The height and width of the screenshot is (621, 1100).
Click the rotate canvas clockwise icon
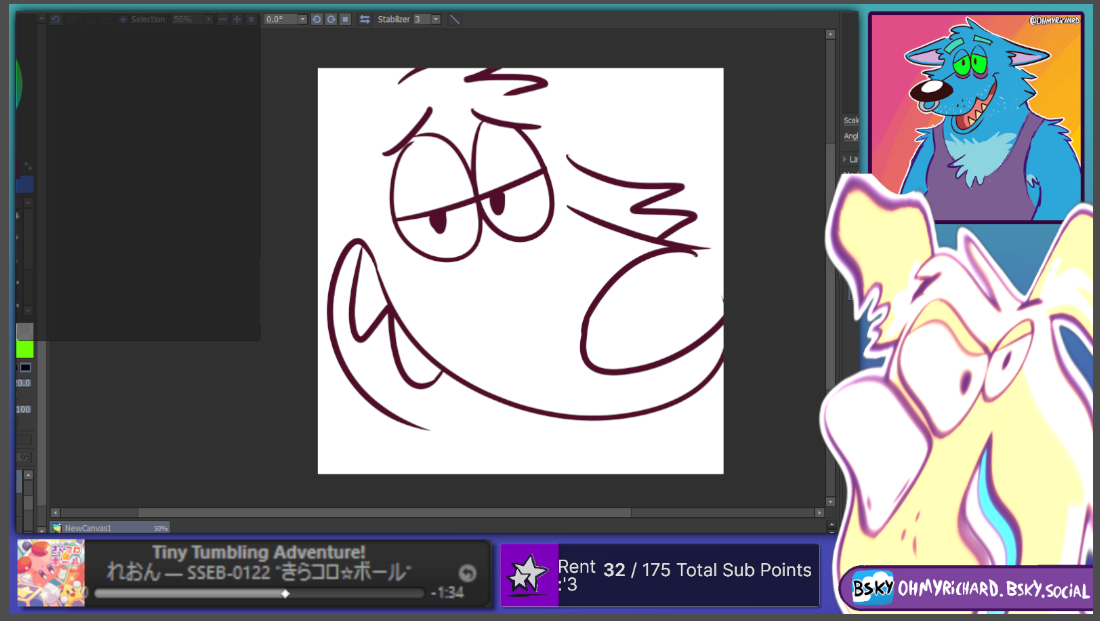(330, 19)
